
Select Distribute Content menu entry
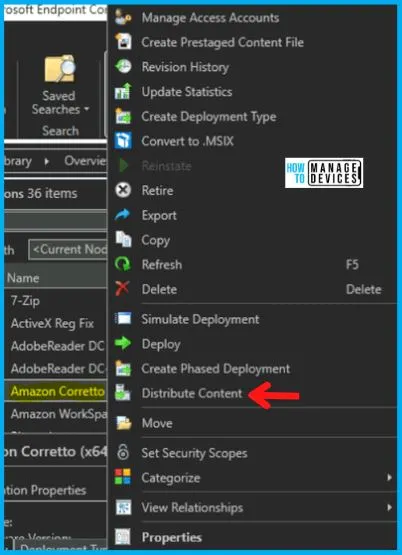(x=192, y=393)
